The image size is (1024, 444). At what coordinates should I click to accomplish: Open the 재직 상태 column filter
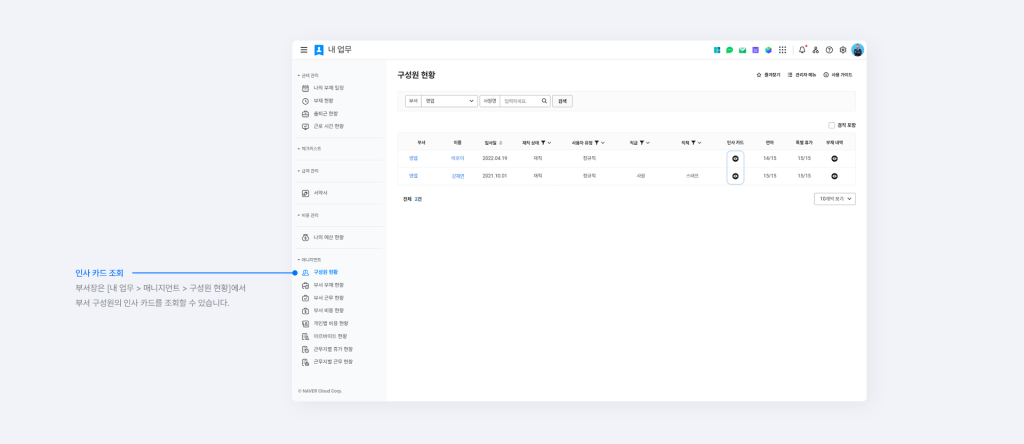[x=543, y=143]
